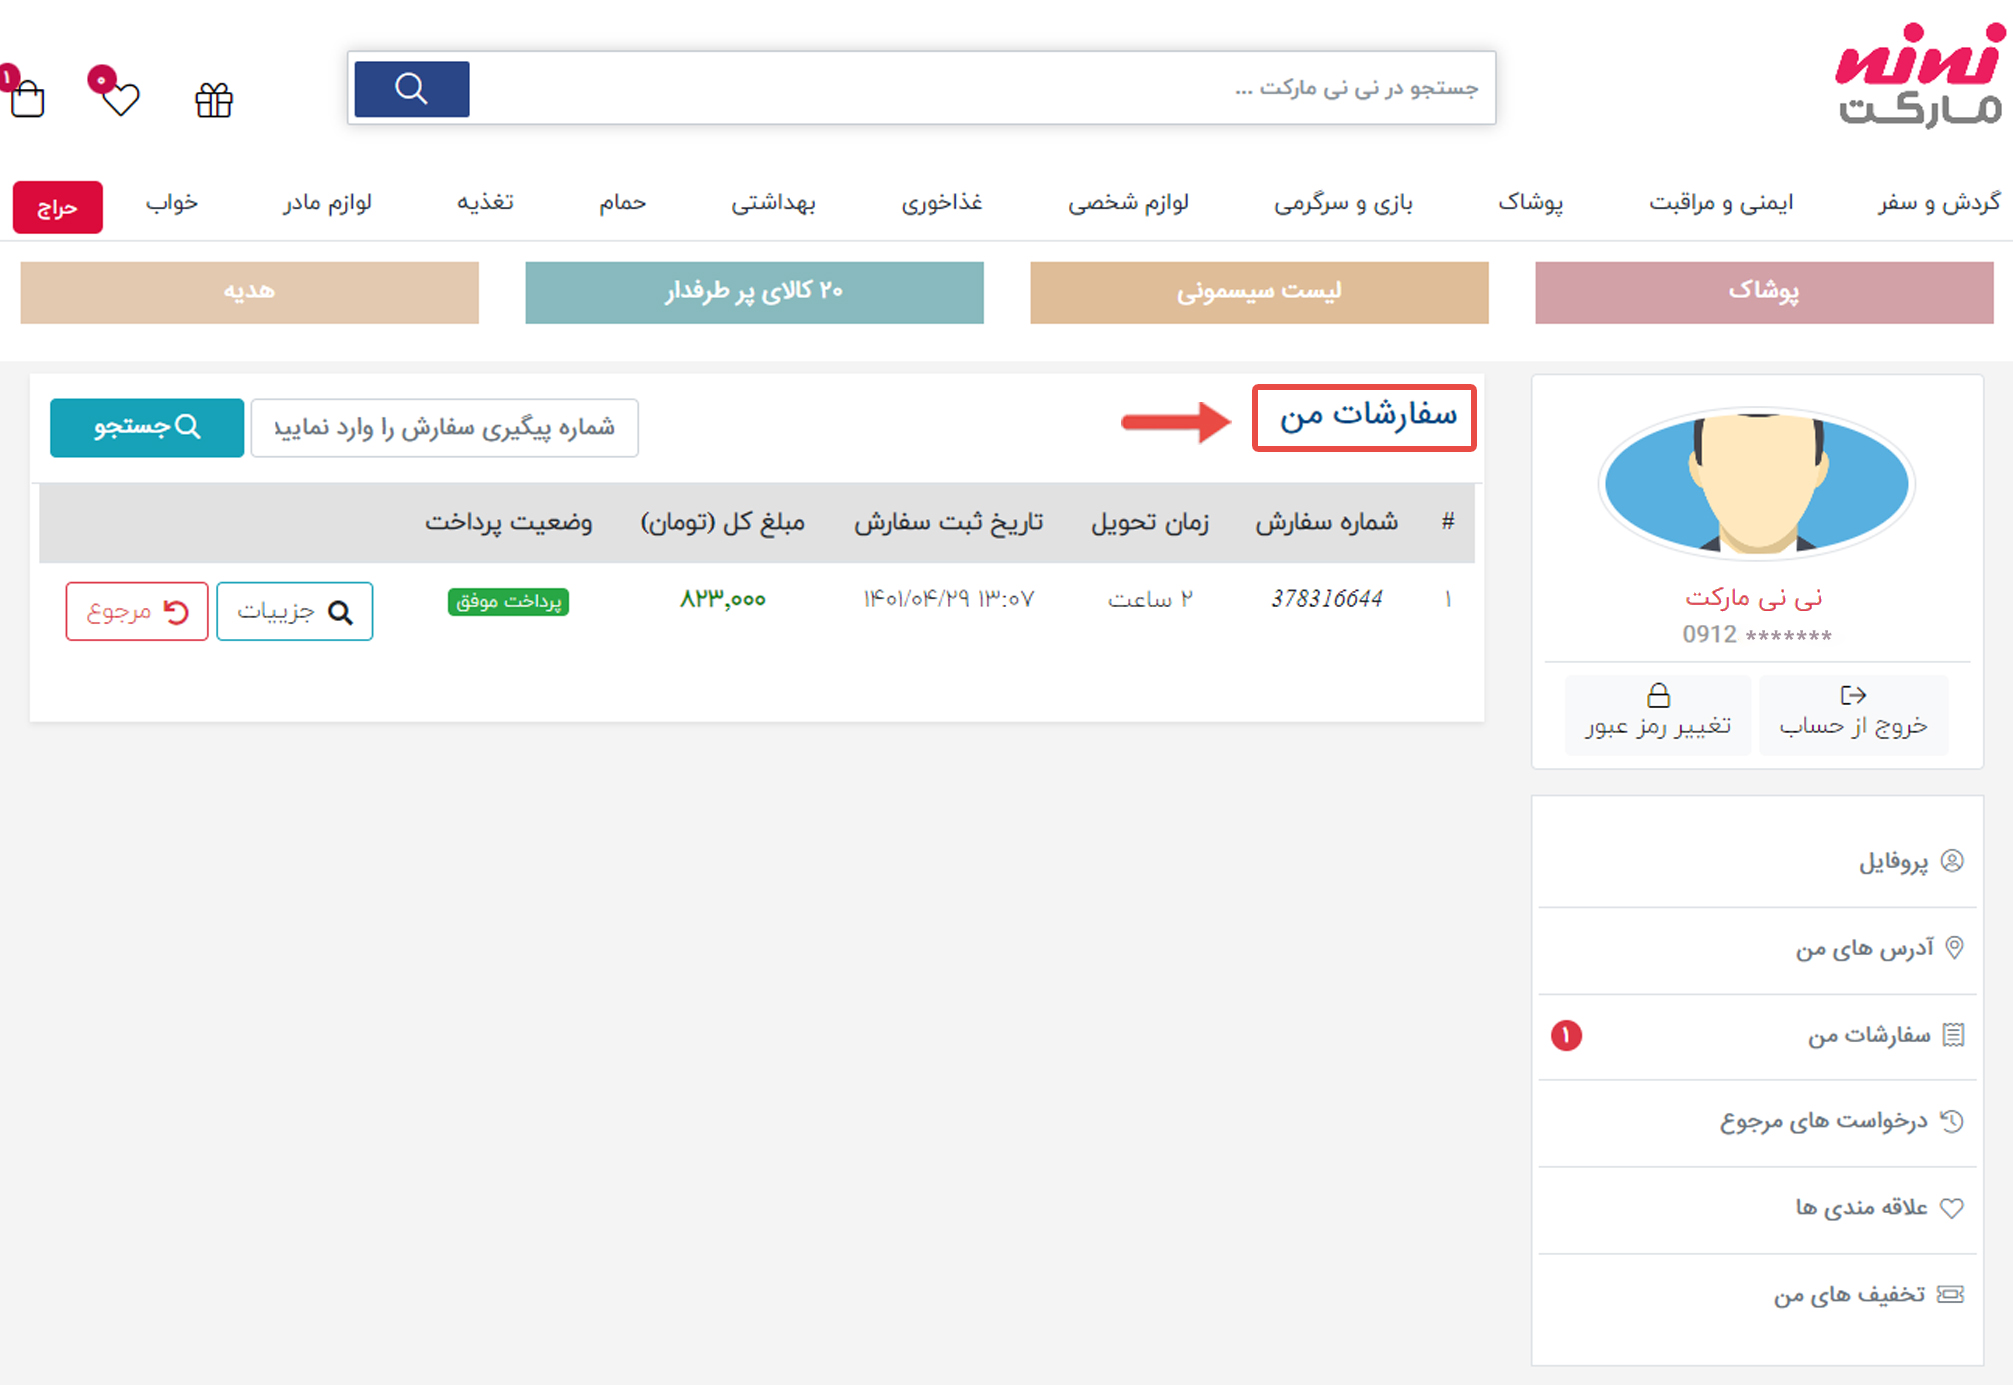Click the teal search (جستجو) order button
Image resolution: width=2013 pixels, height=1385 pixels.
click(x=147, y=427)
